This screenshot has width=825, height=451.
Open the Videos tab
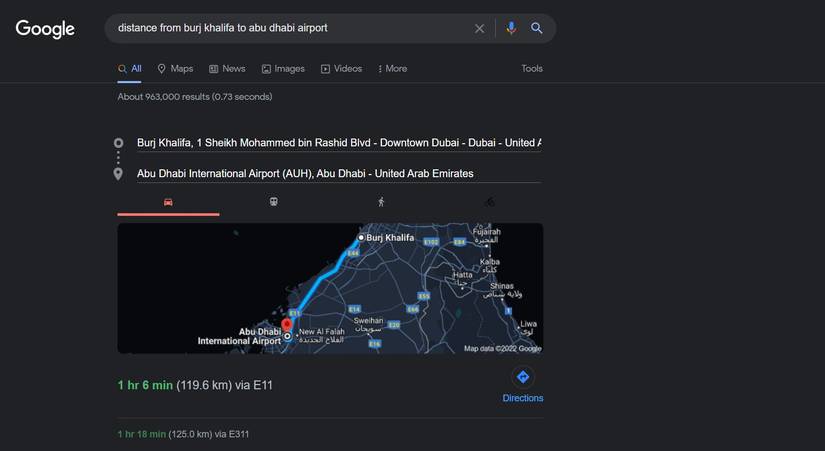[x=341, y=69]
